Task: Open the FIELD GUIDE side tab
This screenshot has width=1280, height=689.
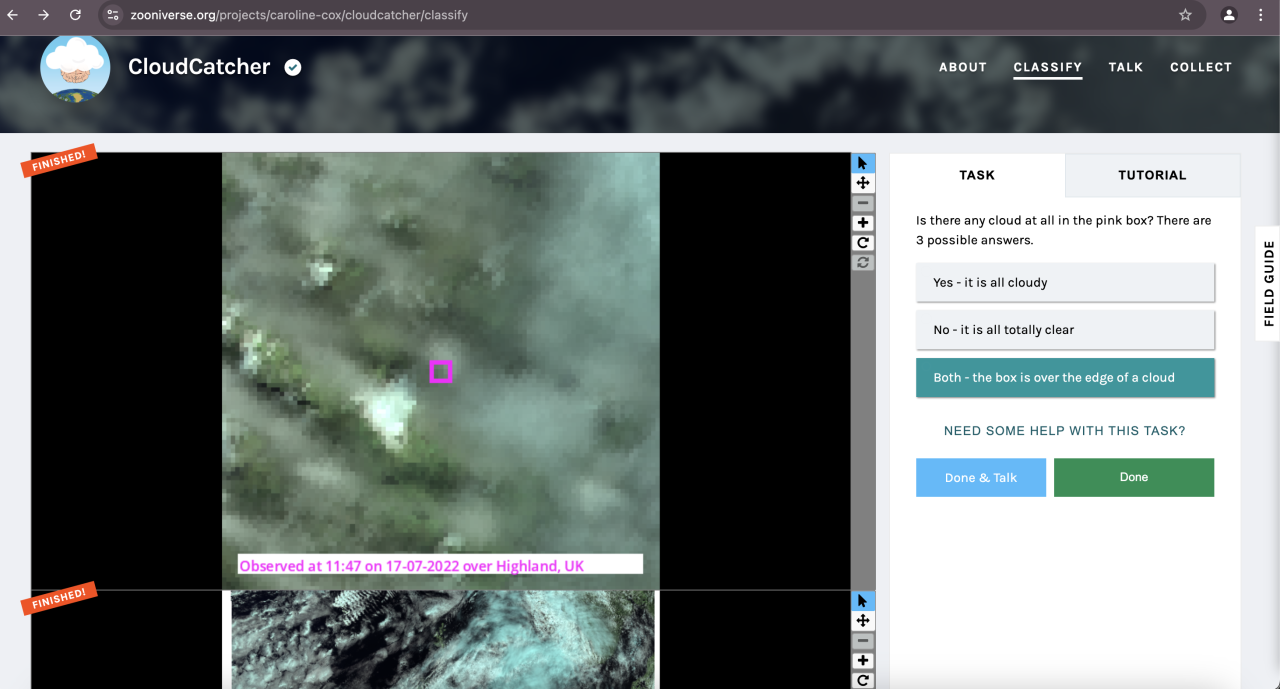Action: (x=1268, y=283)
